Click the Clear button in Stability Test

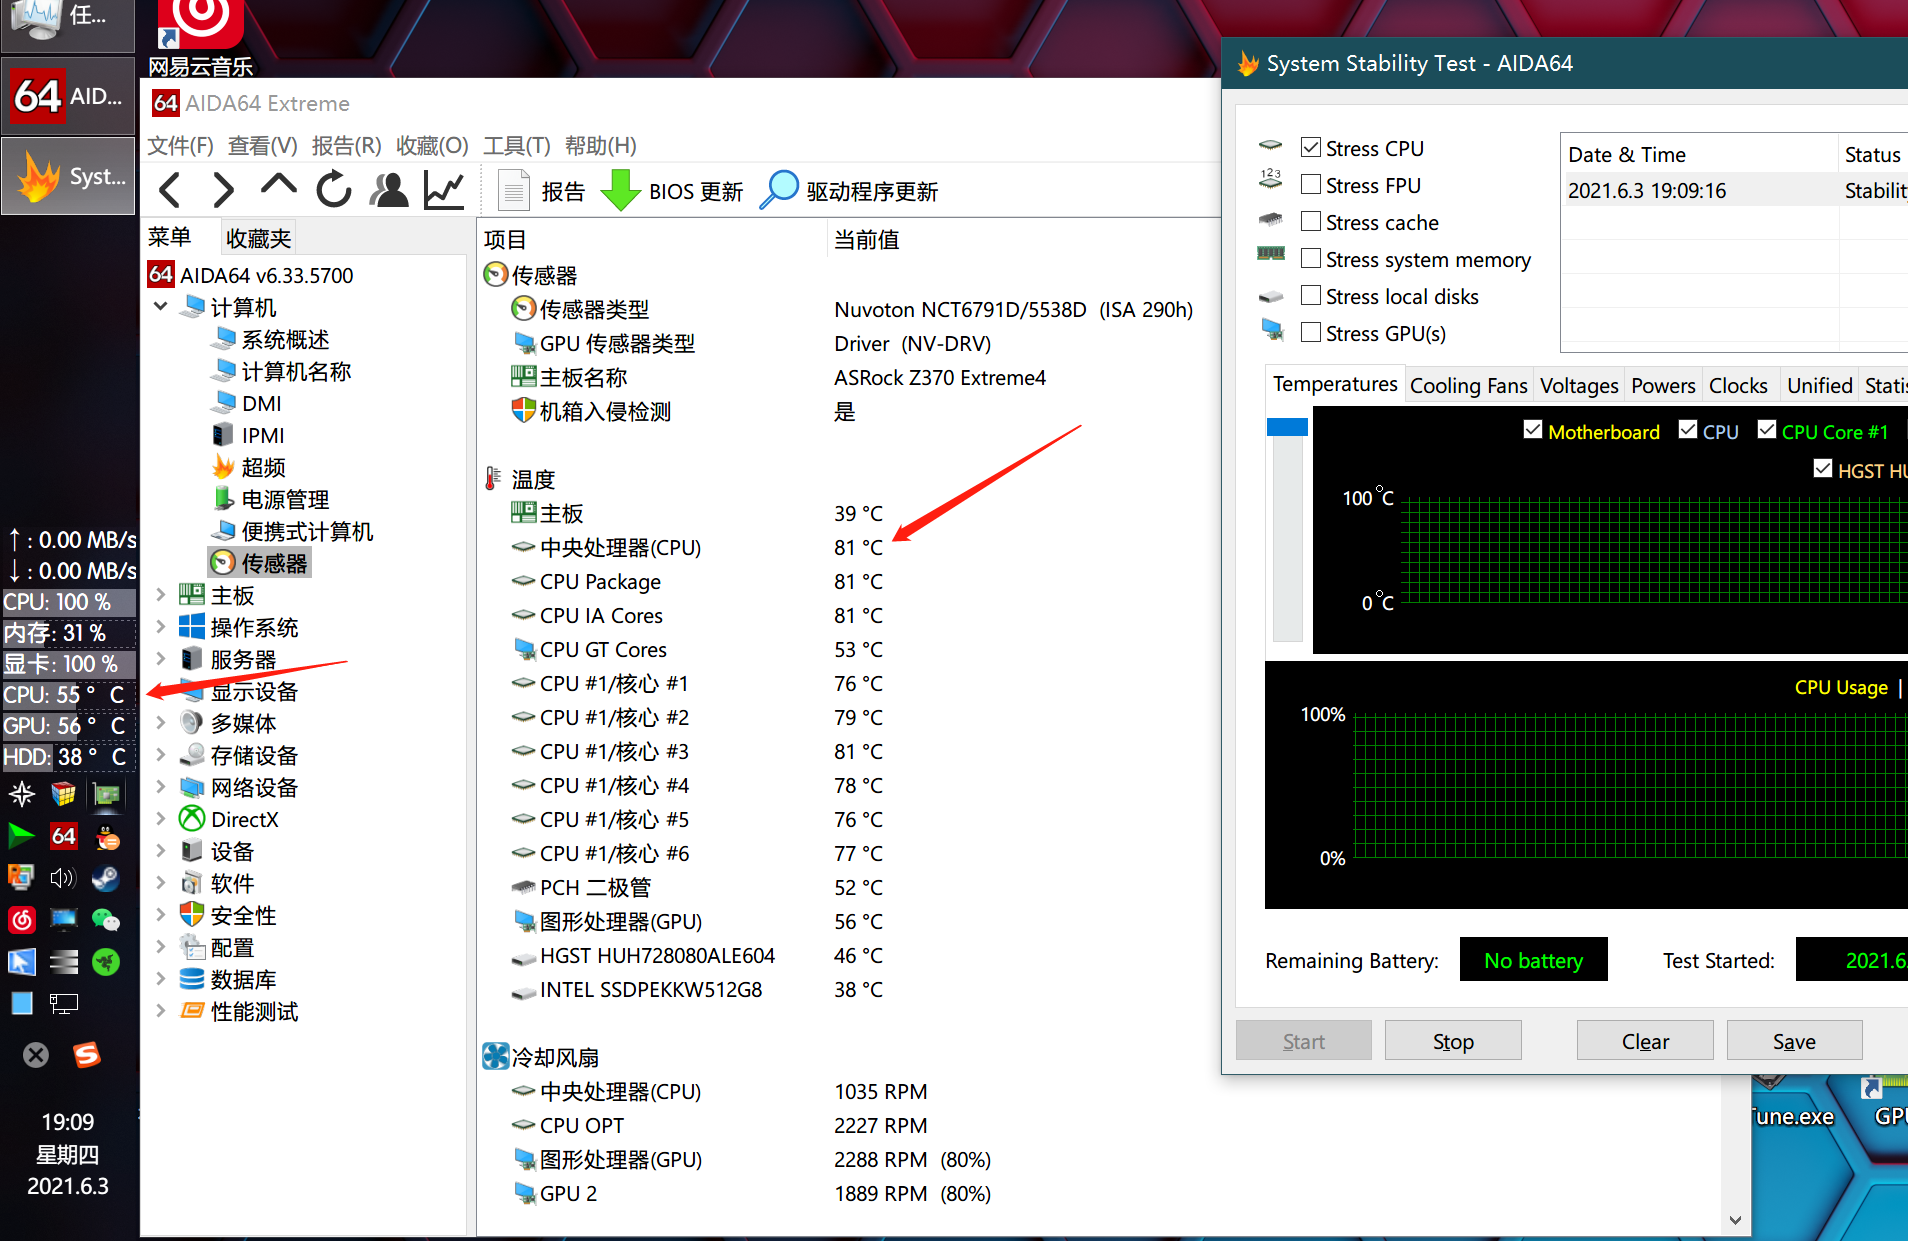pyautogui.click(x=1645, y=1041)
